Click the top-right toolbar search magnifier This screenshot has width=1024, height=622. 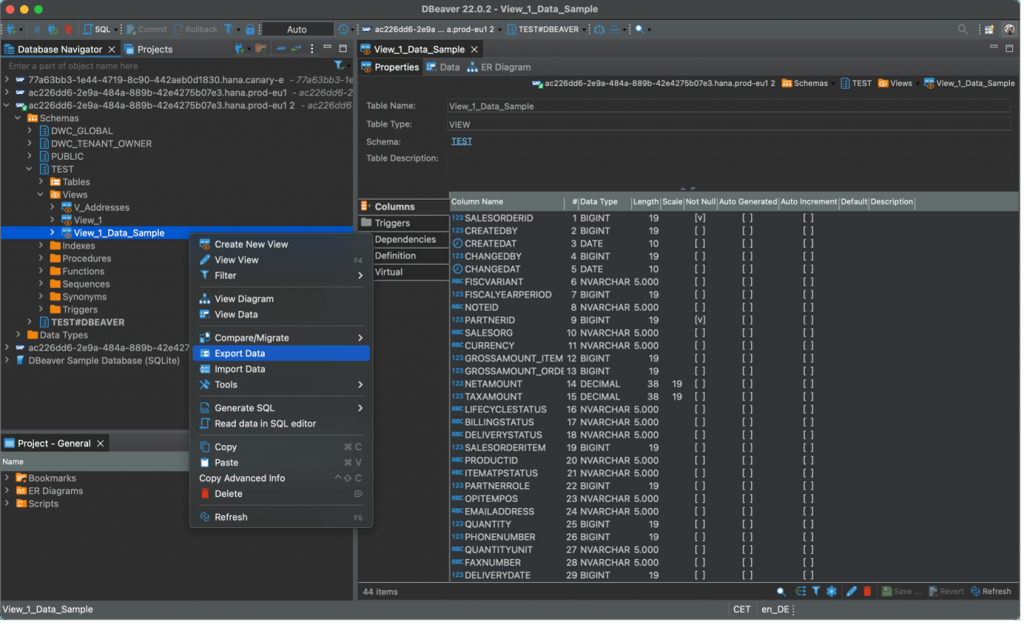point(962,29)
